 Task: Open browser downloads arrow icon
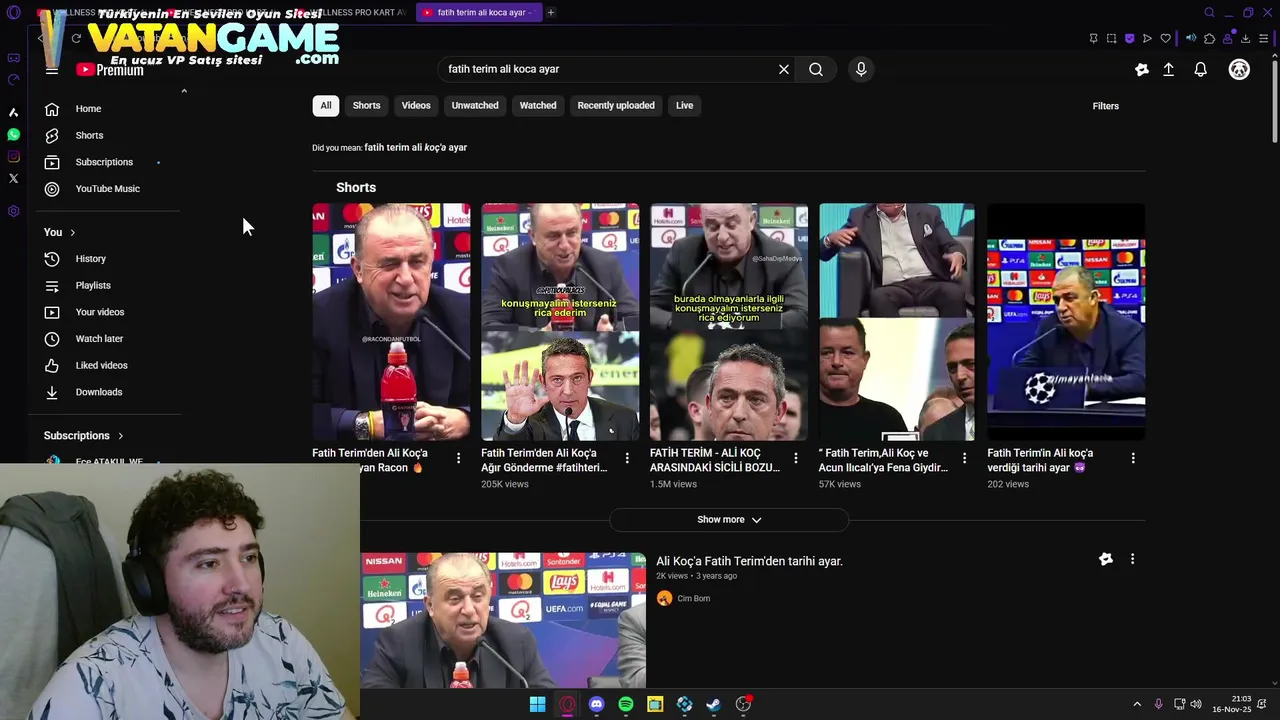coord(1245,38)
